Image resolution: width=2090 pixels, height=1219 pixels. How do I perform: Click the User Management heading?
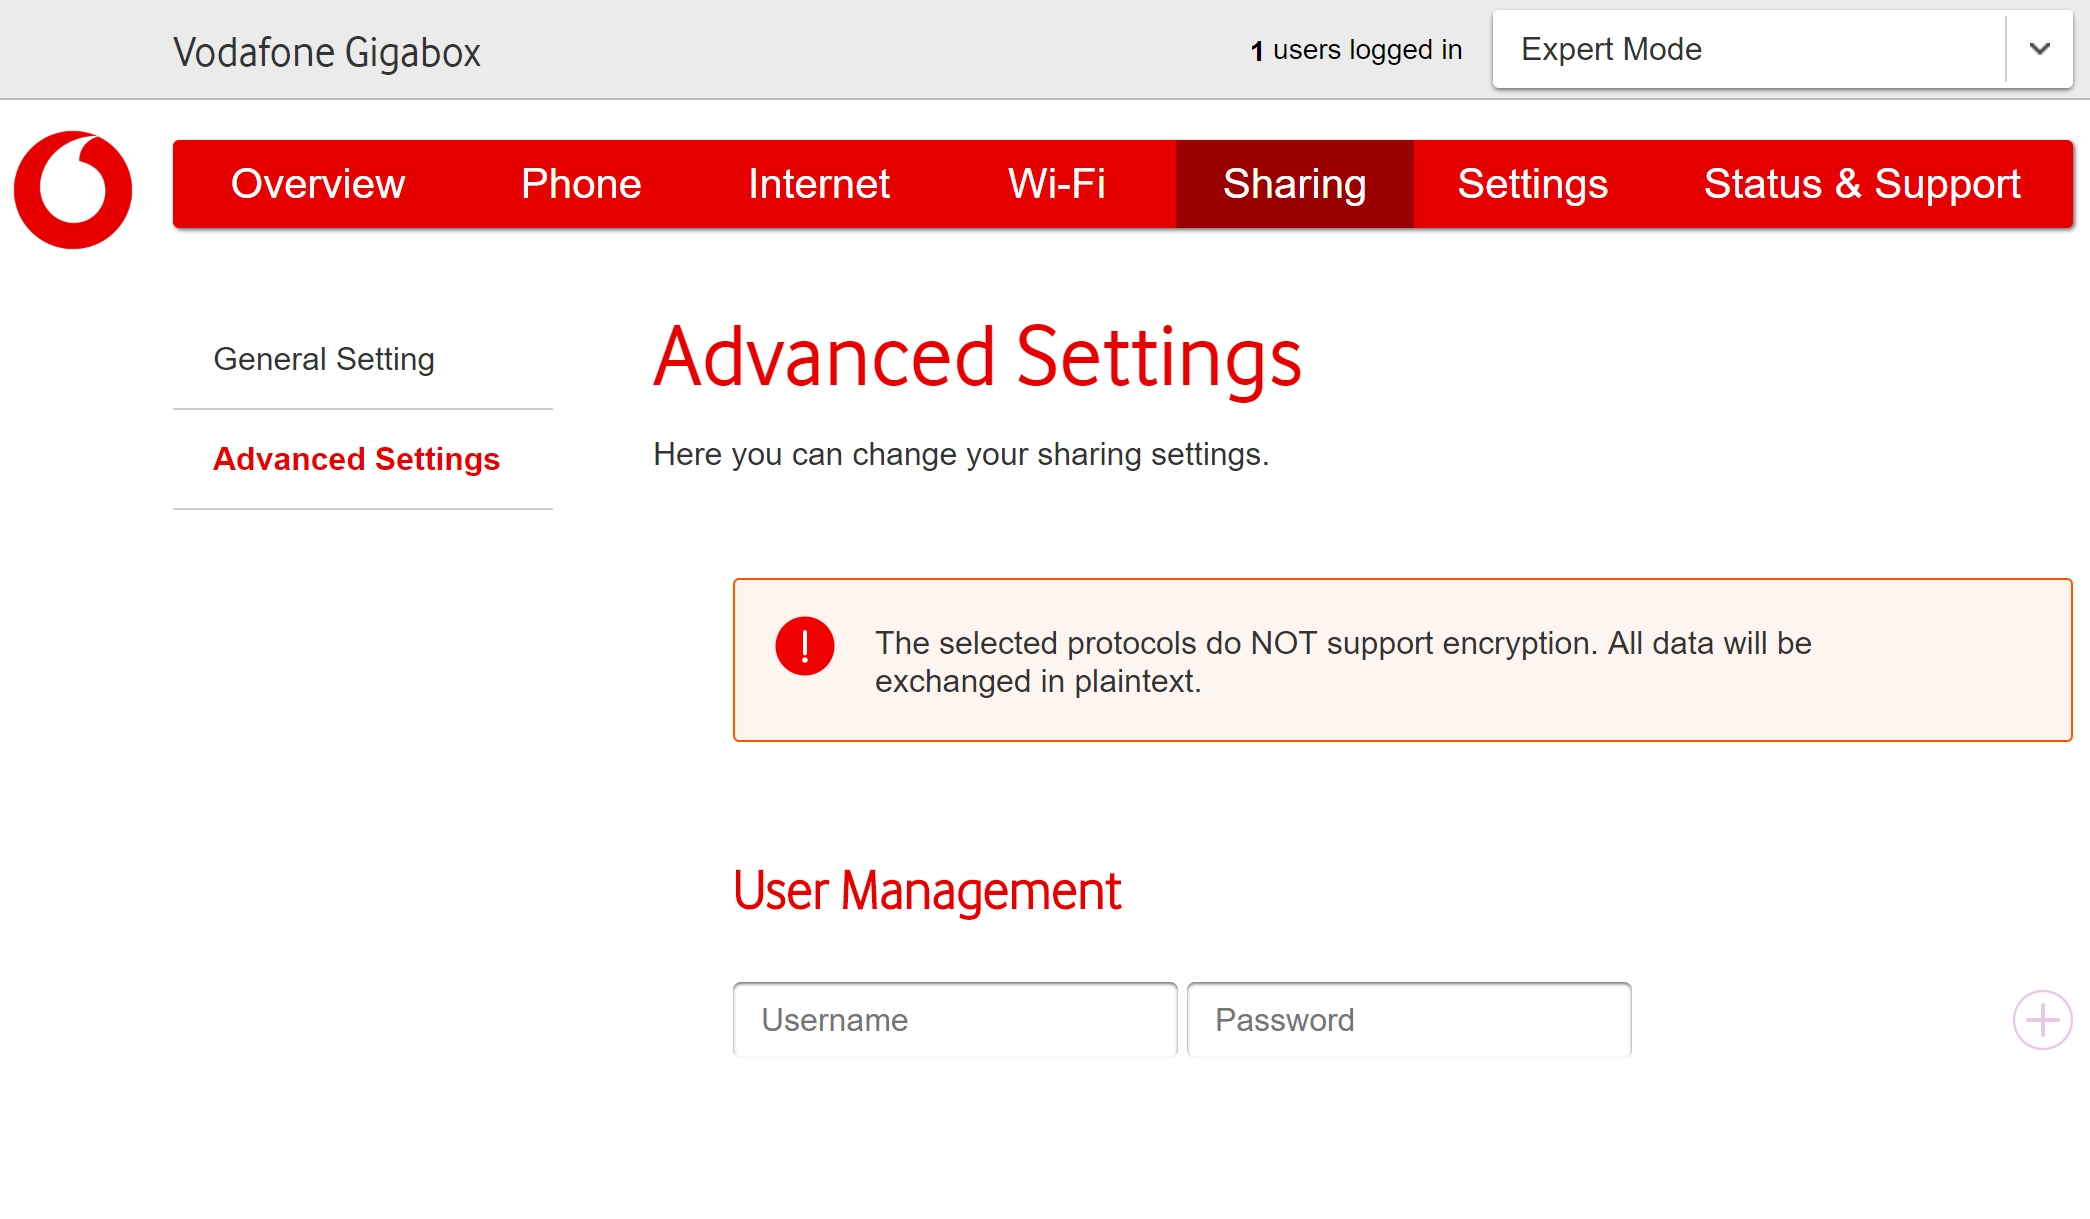point(929,890)
